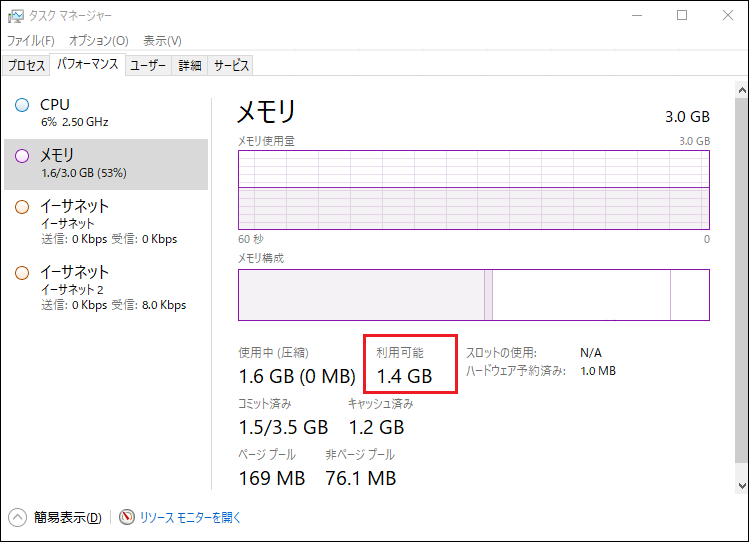Select the purple メモリ circle icon
This screenshot has width=749, height=542.
[x=22, y=156]
